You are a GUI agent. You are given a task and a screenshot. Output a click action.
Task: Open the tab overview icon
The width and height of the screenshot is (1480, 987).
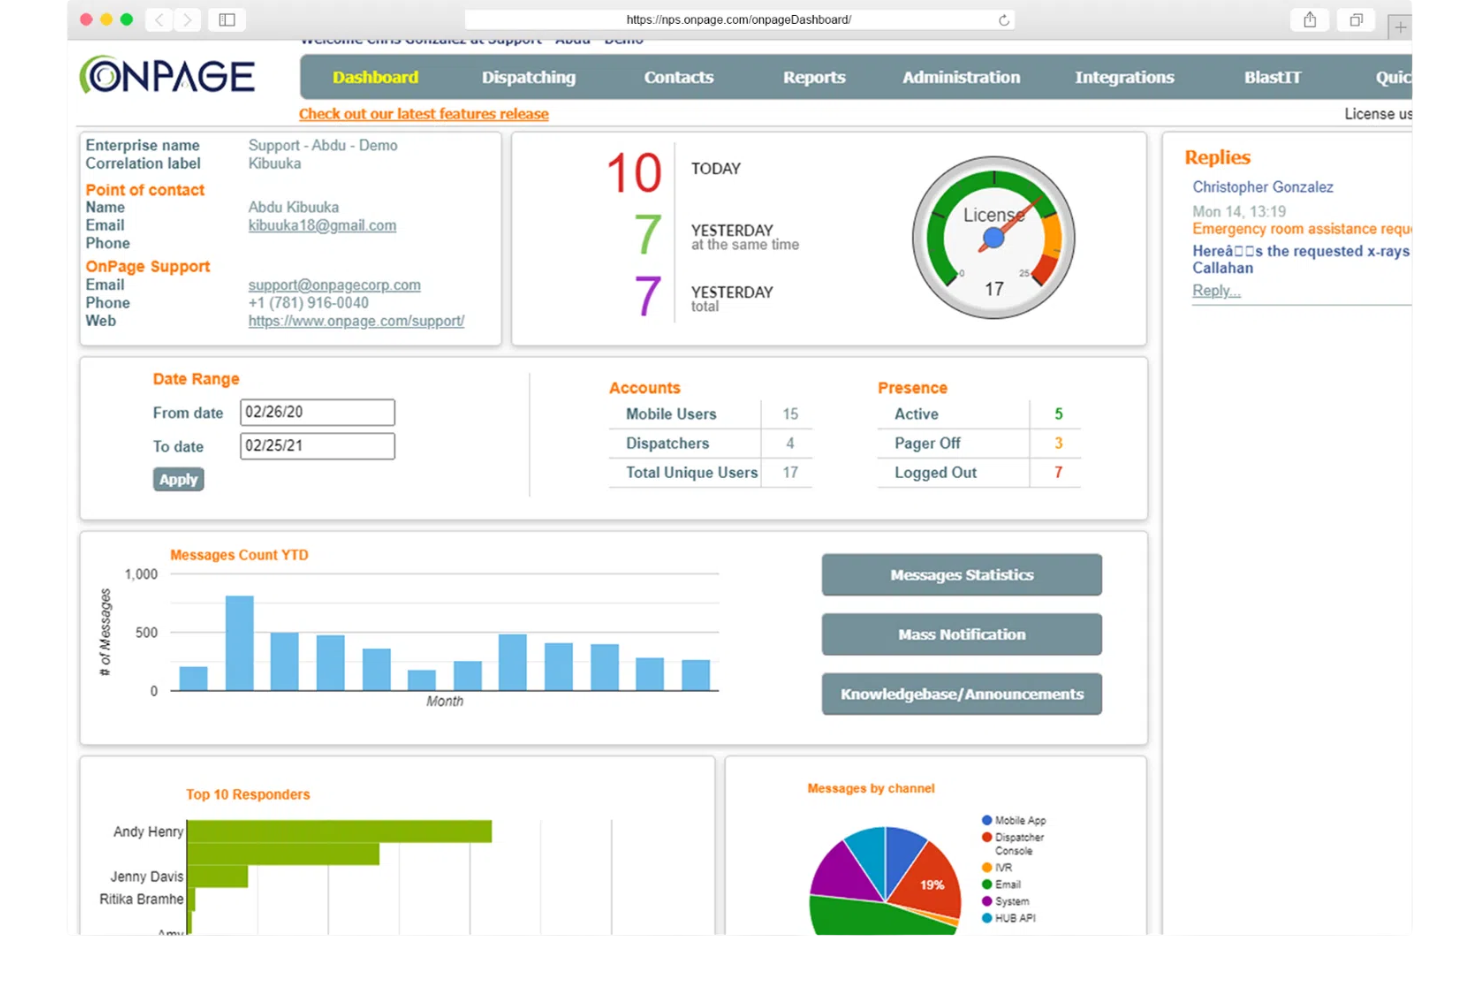(x=1356, y=19)
